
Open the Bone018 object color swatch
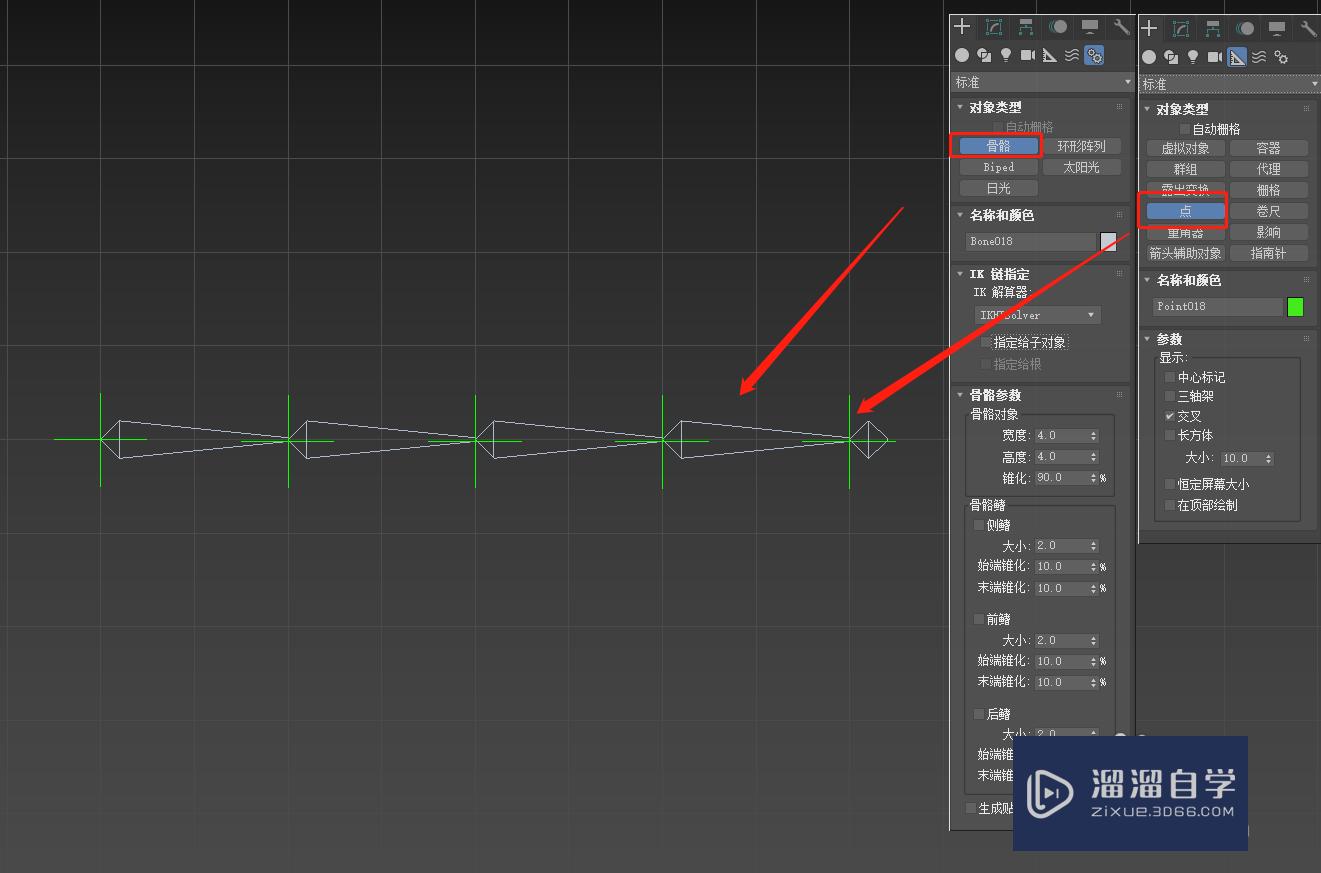click(1108, 241)
